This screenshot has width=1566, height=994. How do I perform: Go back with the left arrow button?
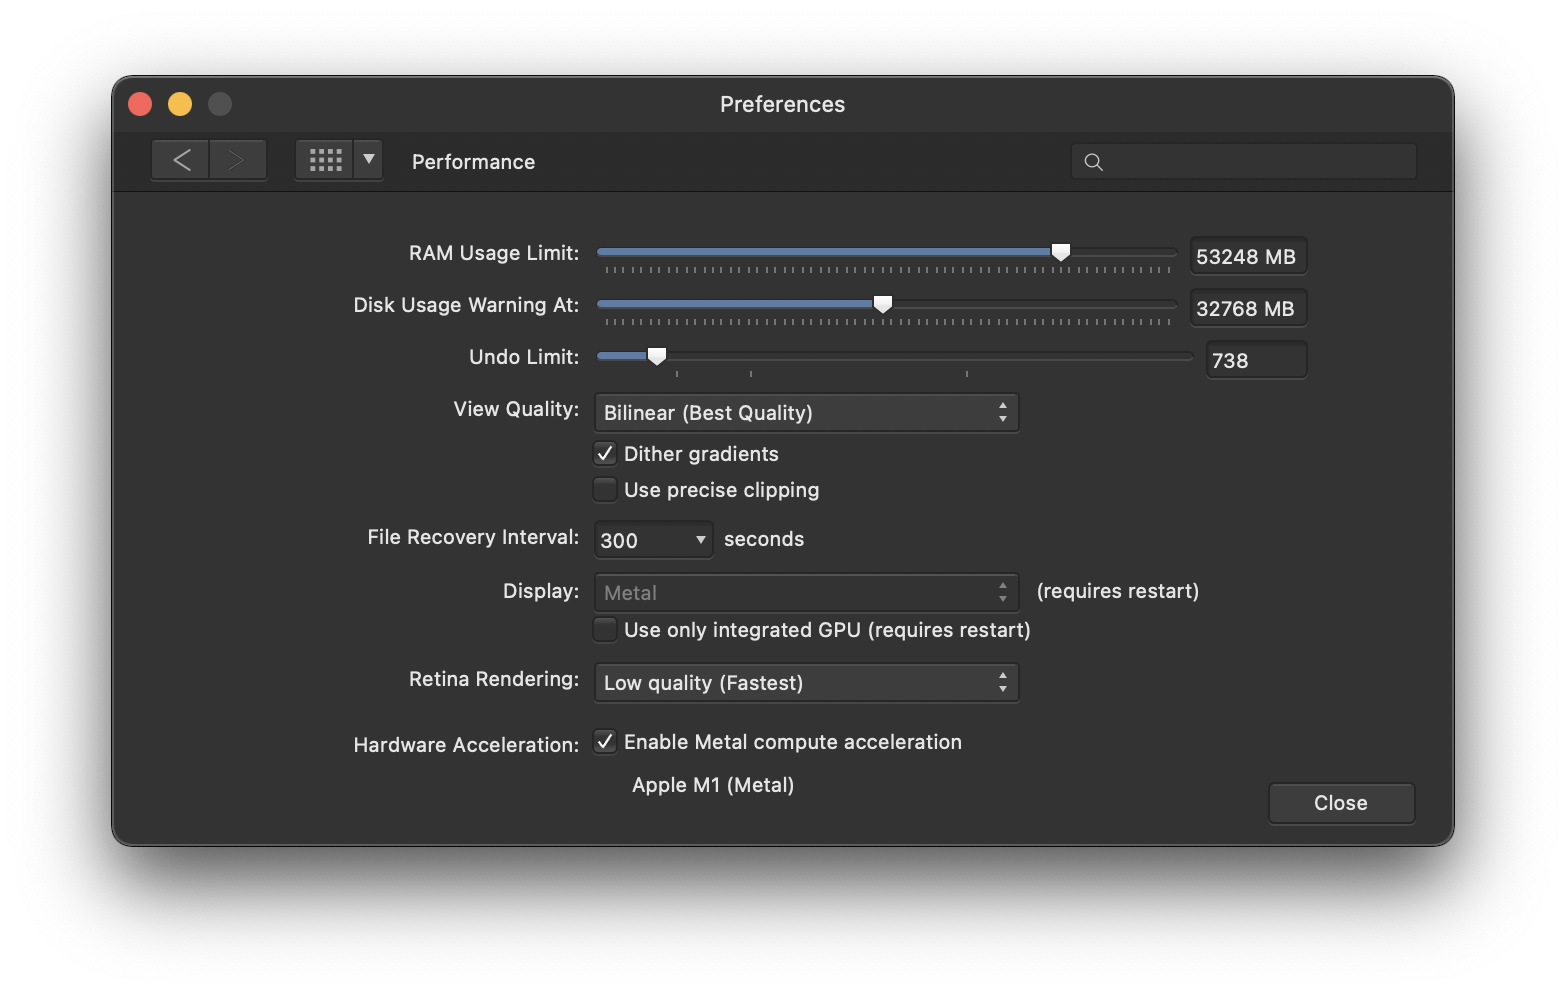[181, 160]
